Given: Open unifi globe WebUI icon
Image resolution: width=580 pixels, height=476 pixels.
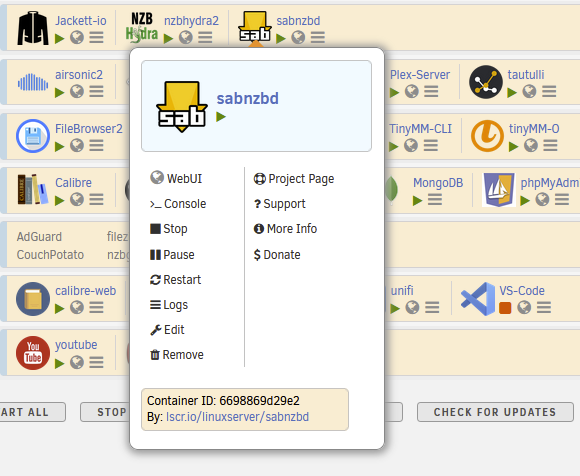Looking at the screenshot, I should [412, 307].
